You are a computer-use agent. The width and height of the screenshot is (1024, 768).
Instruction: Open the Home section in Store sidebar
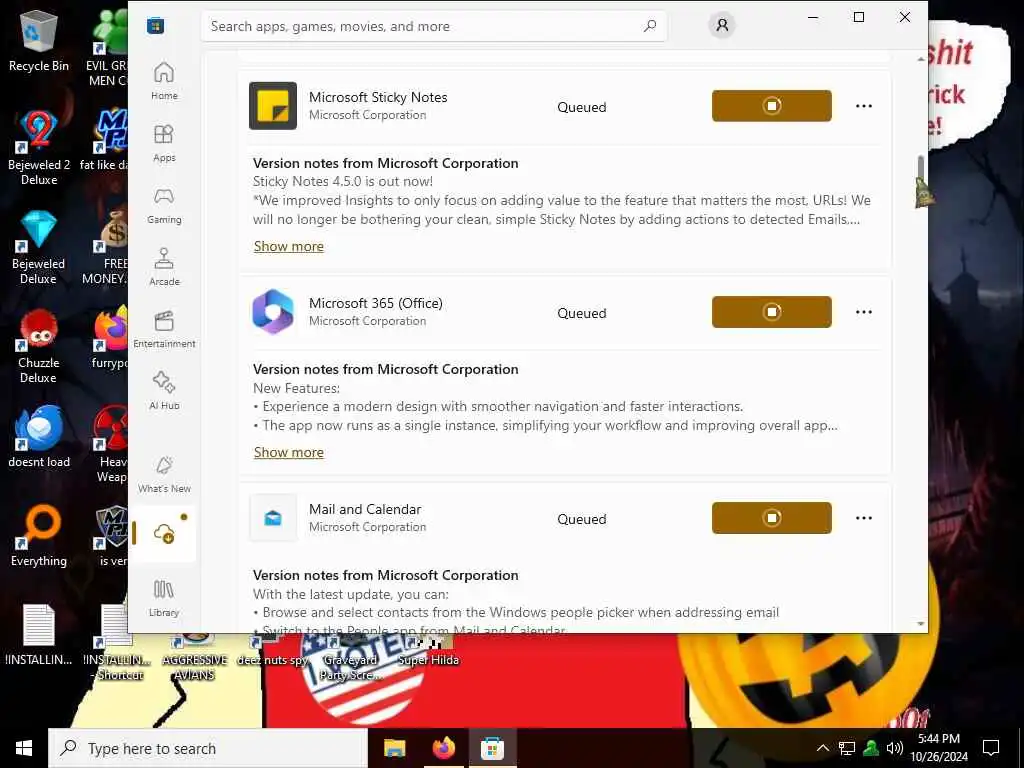[164, 81]
